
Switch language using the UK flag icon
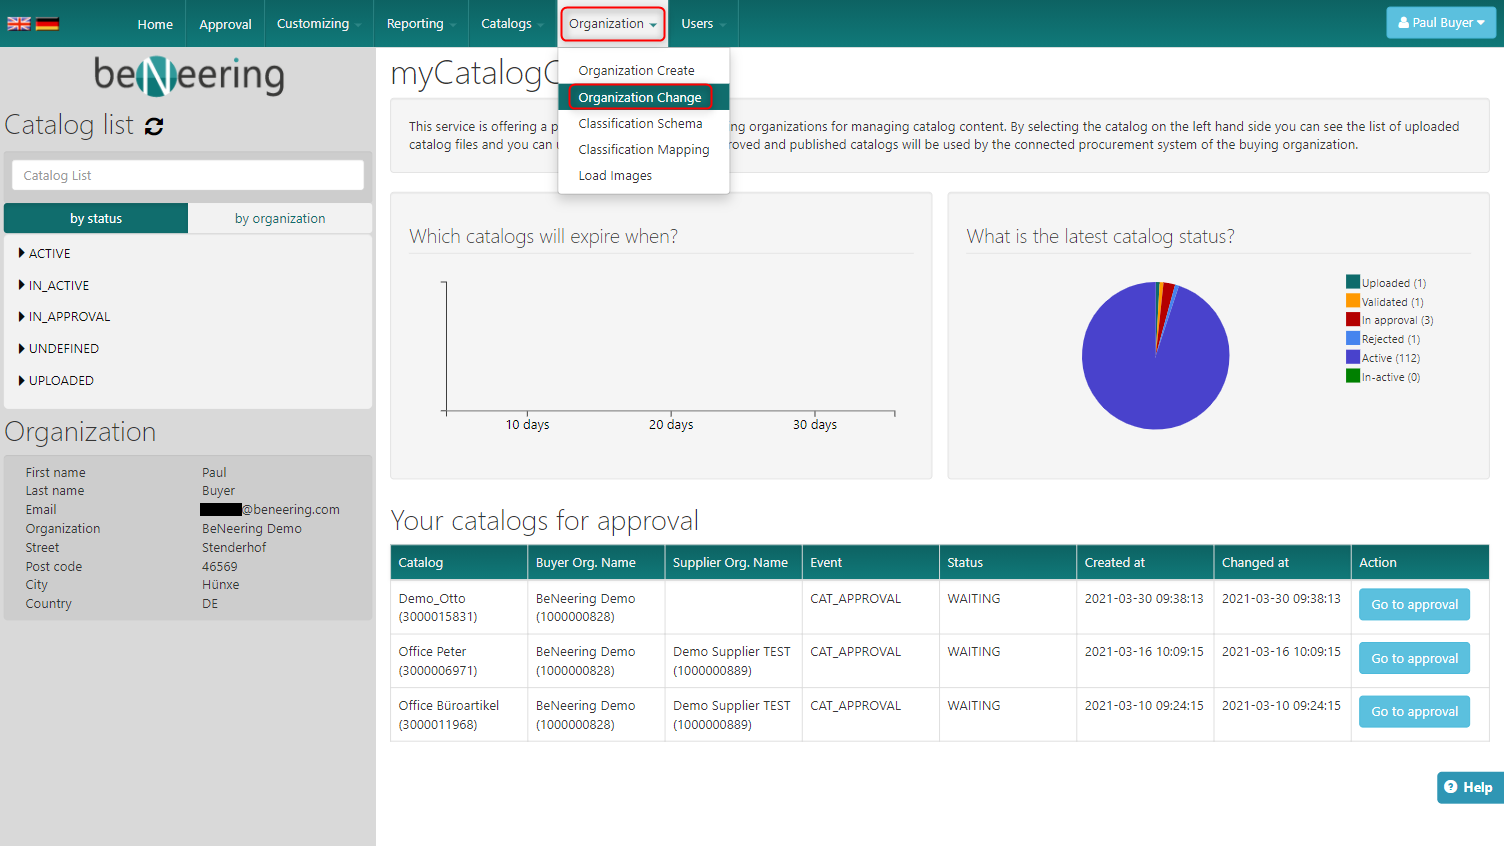coord(19,24)
